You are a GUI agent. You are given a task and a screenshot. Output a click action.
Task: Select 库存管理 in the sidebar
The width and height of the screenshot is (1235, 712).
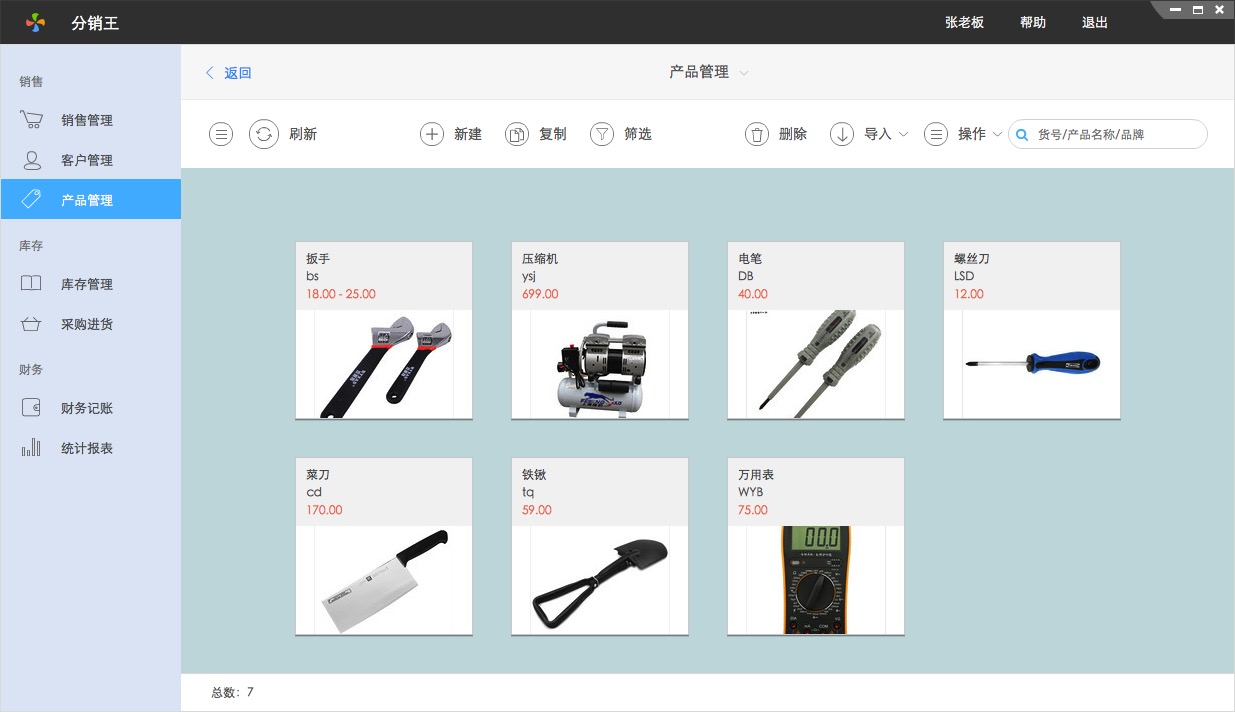click(x=87, y=284)
